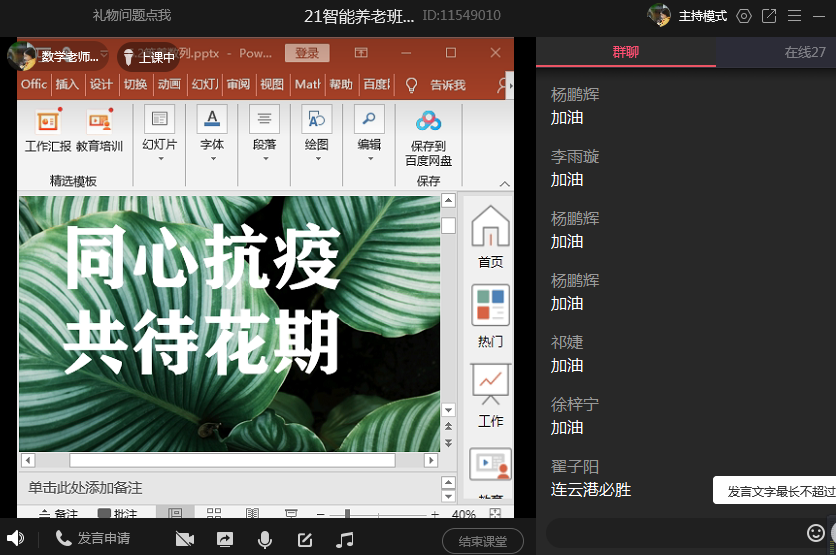Select the 教育培训 template icon
836x555 pixels.
[x=100, y=131]
